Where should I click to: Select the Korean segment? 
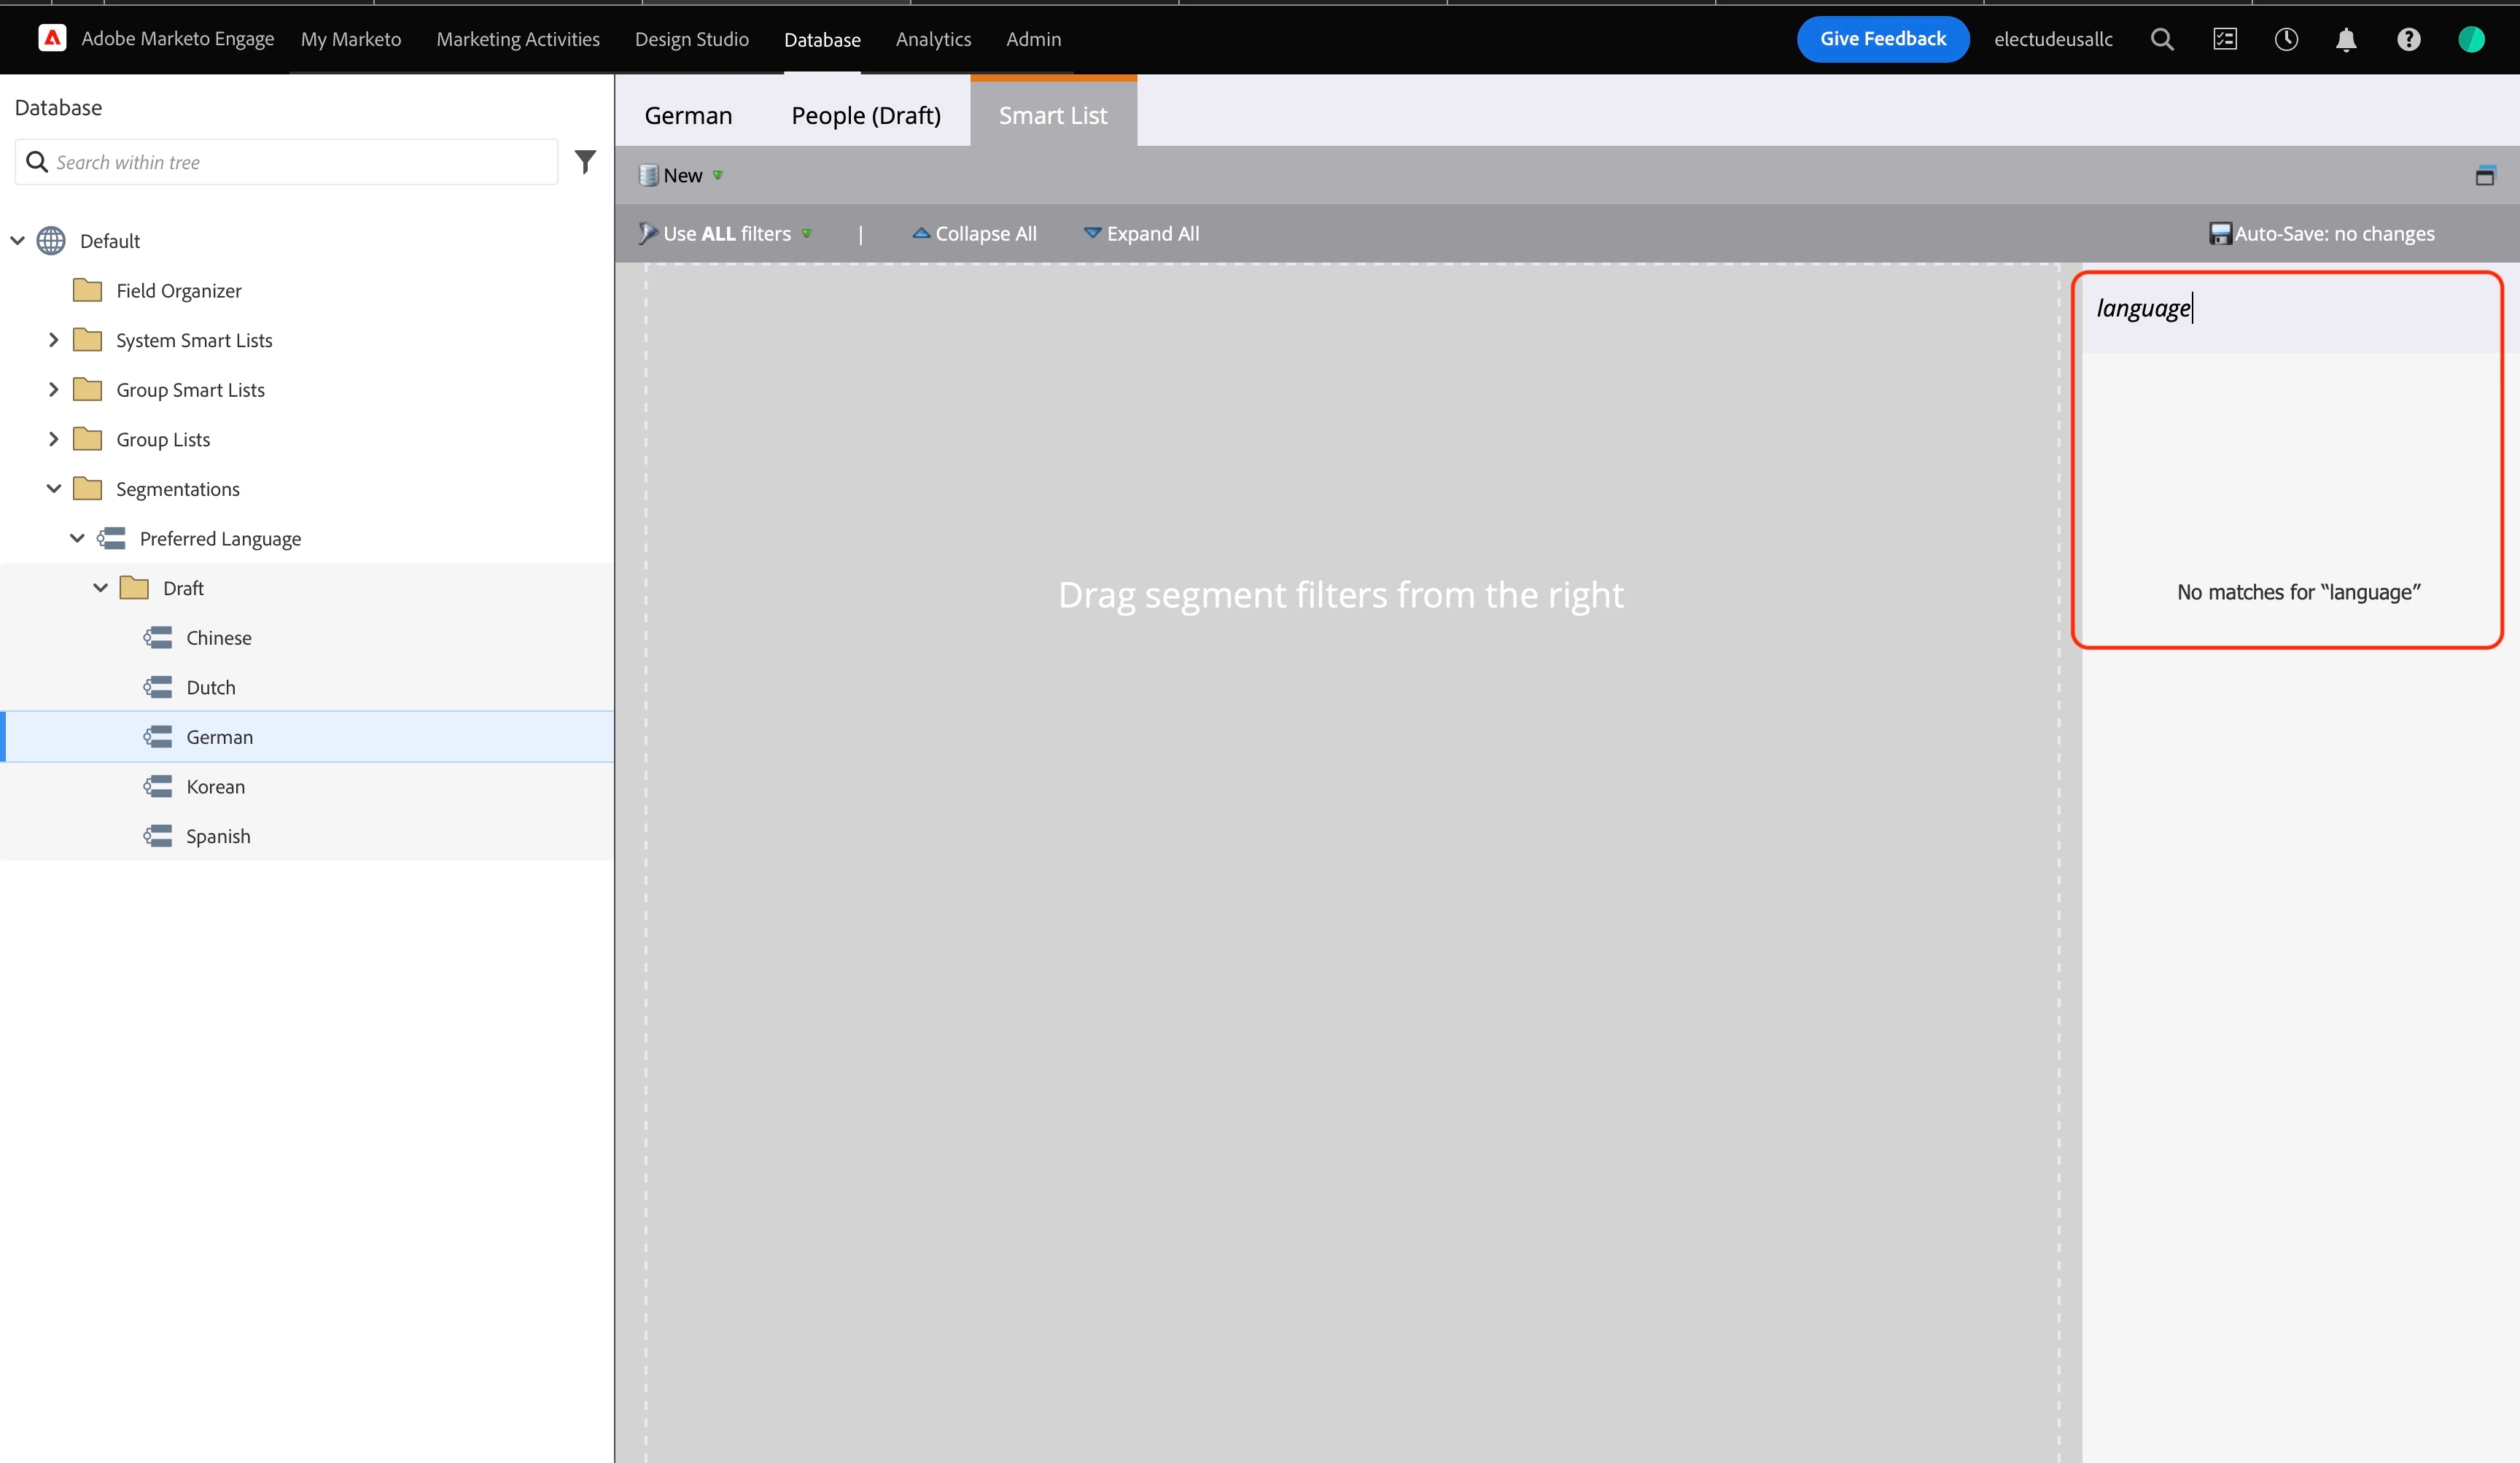coord(215,786)
